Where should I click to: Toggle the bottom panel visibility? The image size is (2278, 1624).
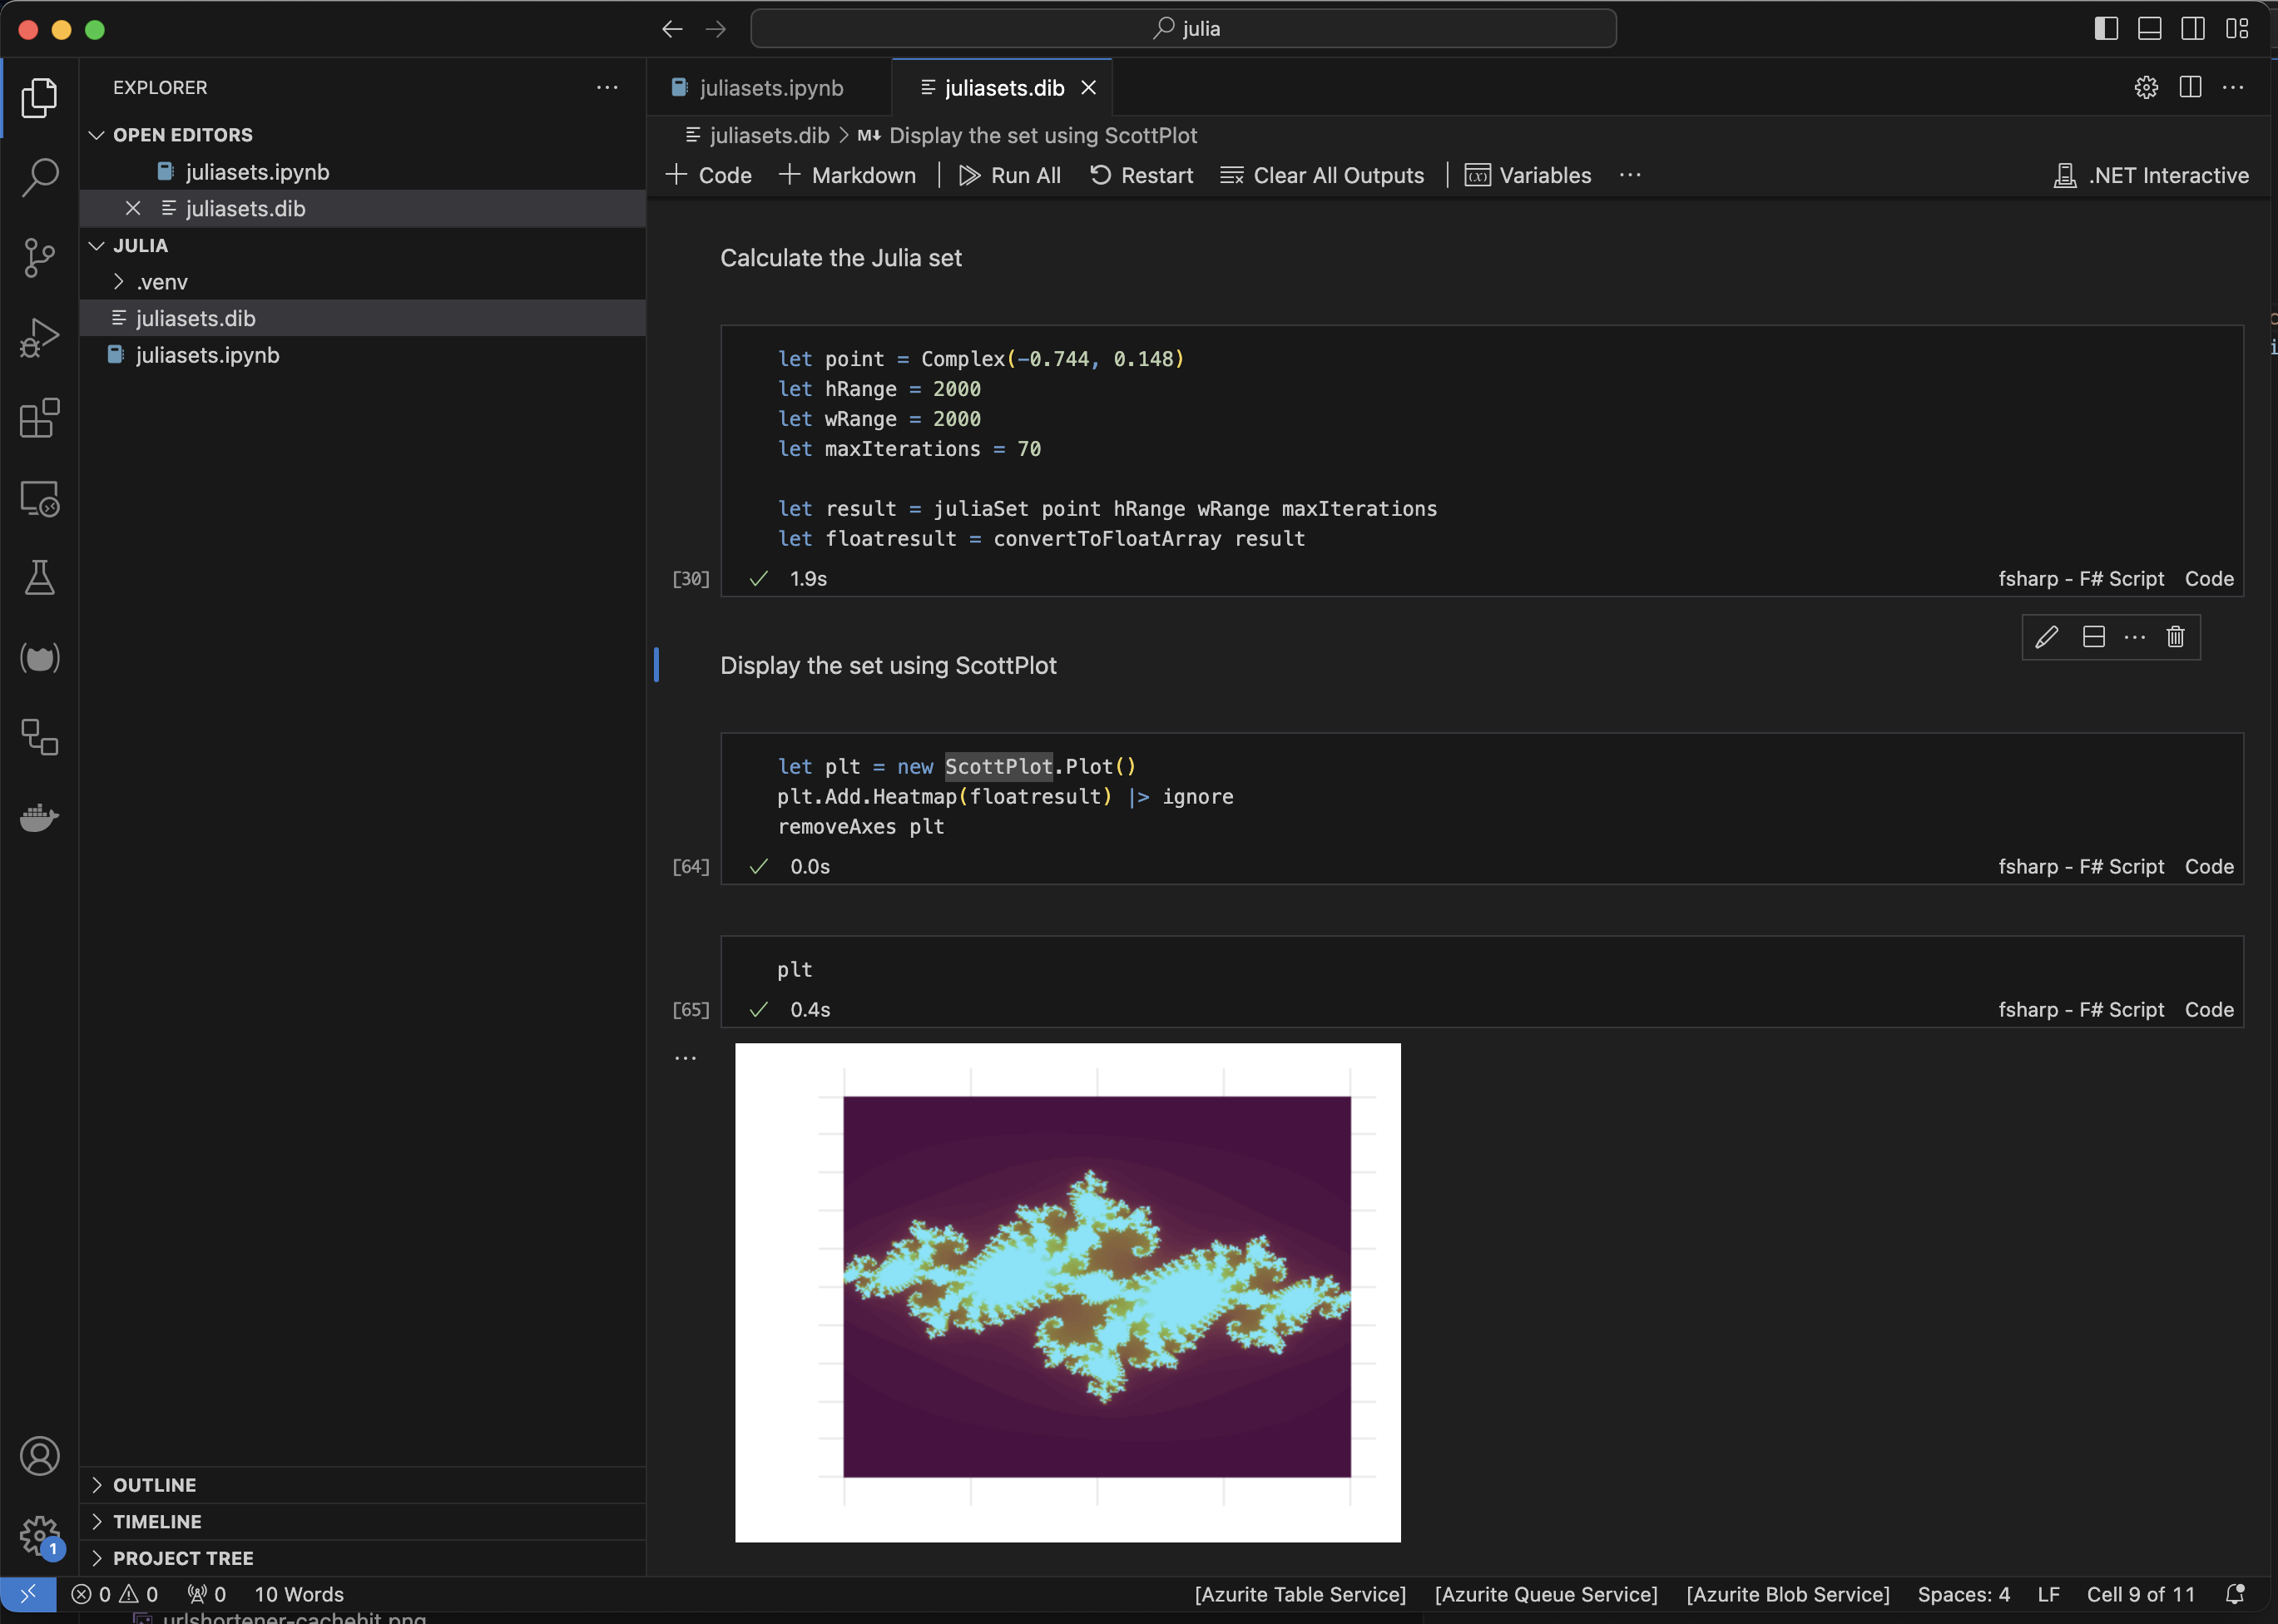(x=2149, y=29)
